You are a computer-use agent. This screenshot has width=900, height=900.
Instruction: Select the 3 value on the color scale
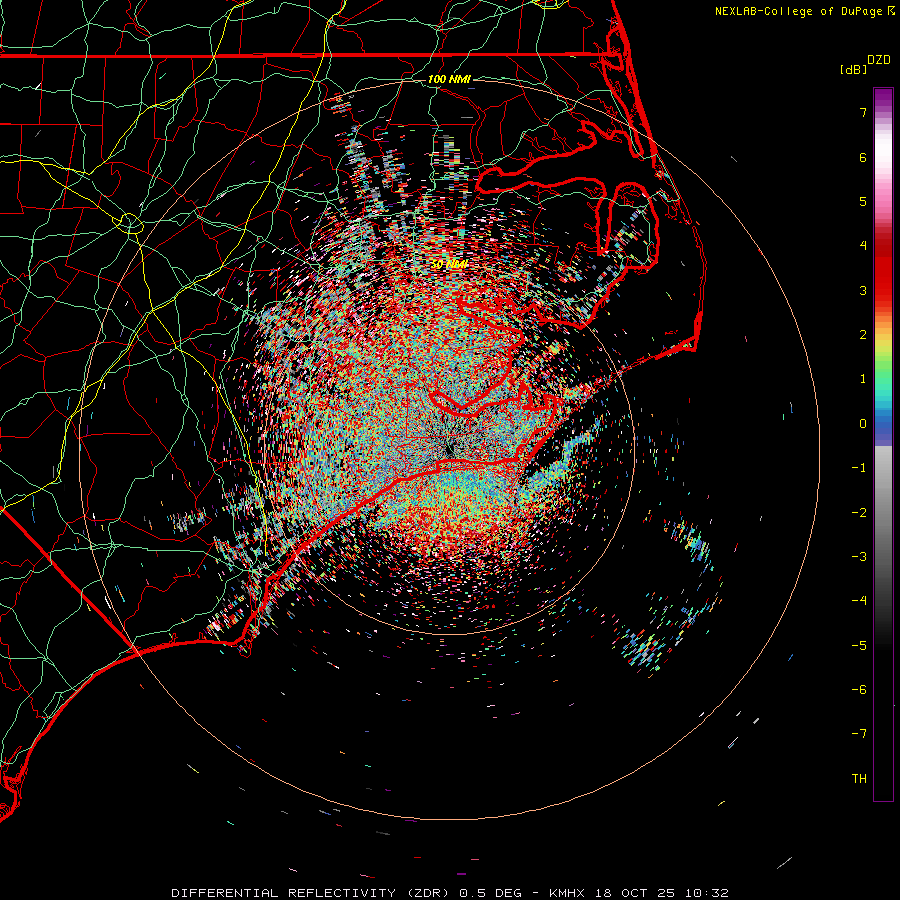point(863,290)
